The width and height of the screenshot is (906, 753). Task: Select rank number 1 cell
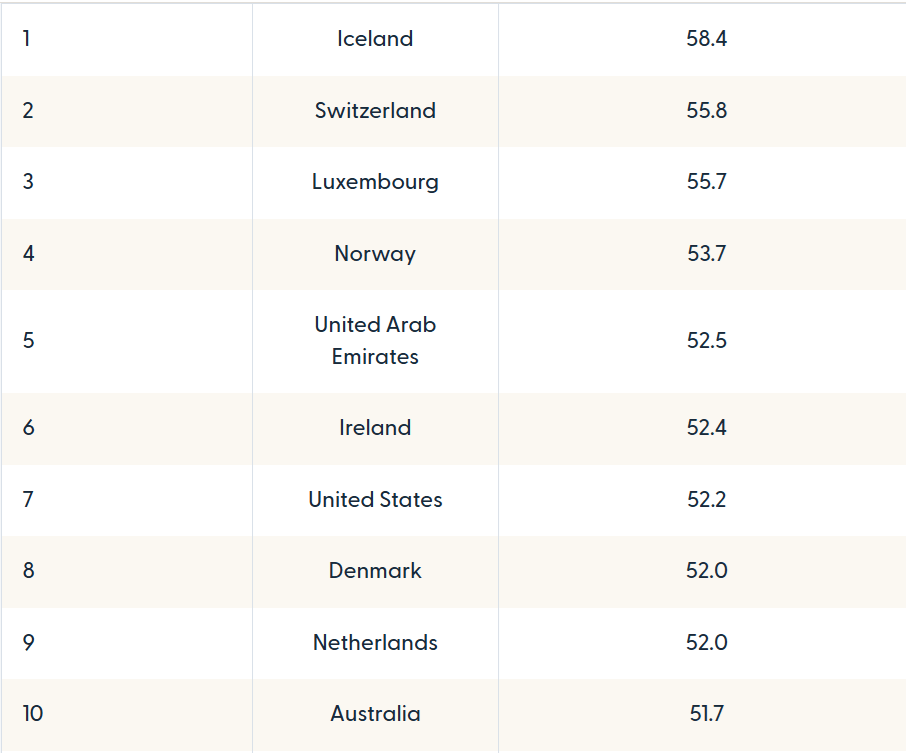27,39
